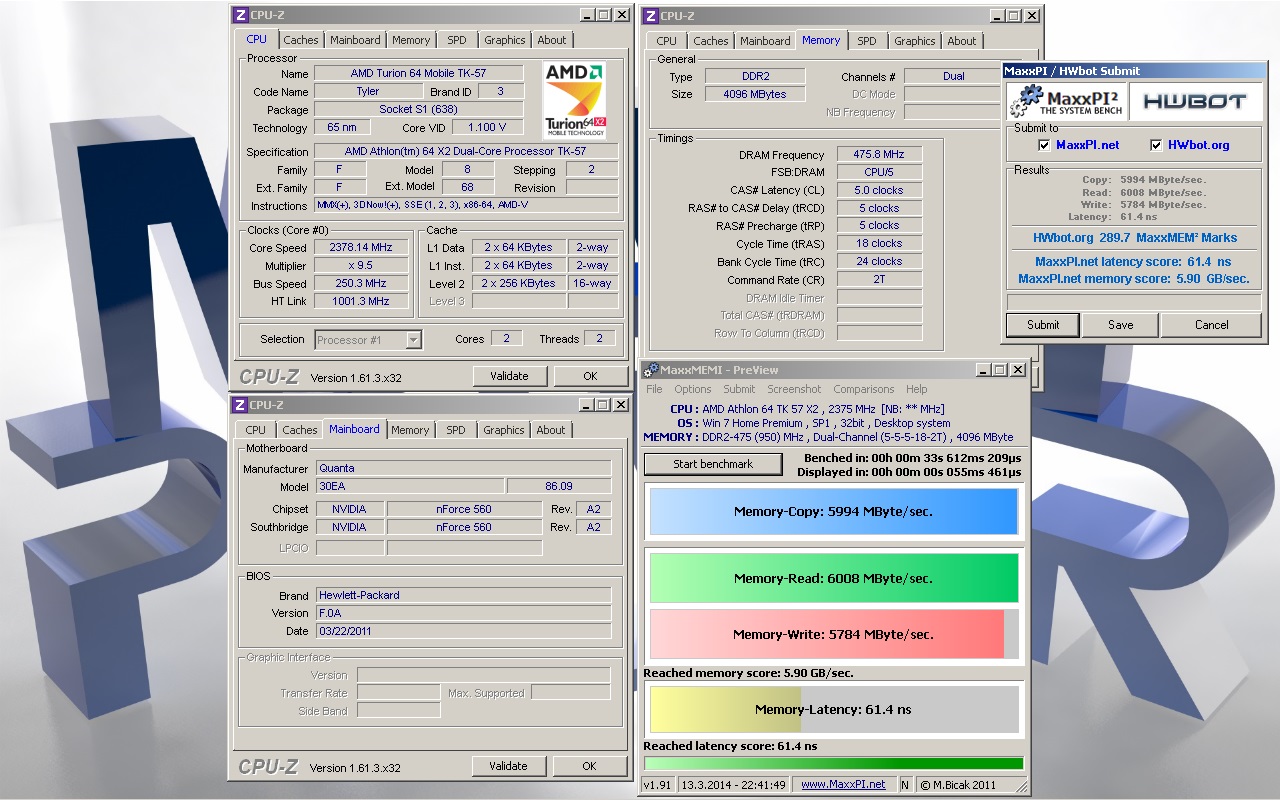The height and width of the screenshot is (800, 1280).
Task: Click the Specification processor name field
Action: point(466,152)
